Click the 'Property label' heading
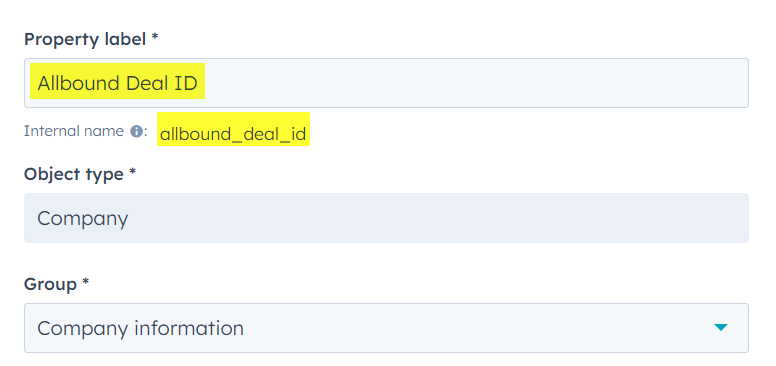 click(85, 40)
